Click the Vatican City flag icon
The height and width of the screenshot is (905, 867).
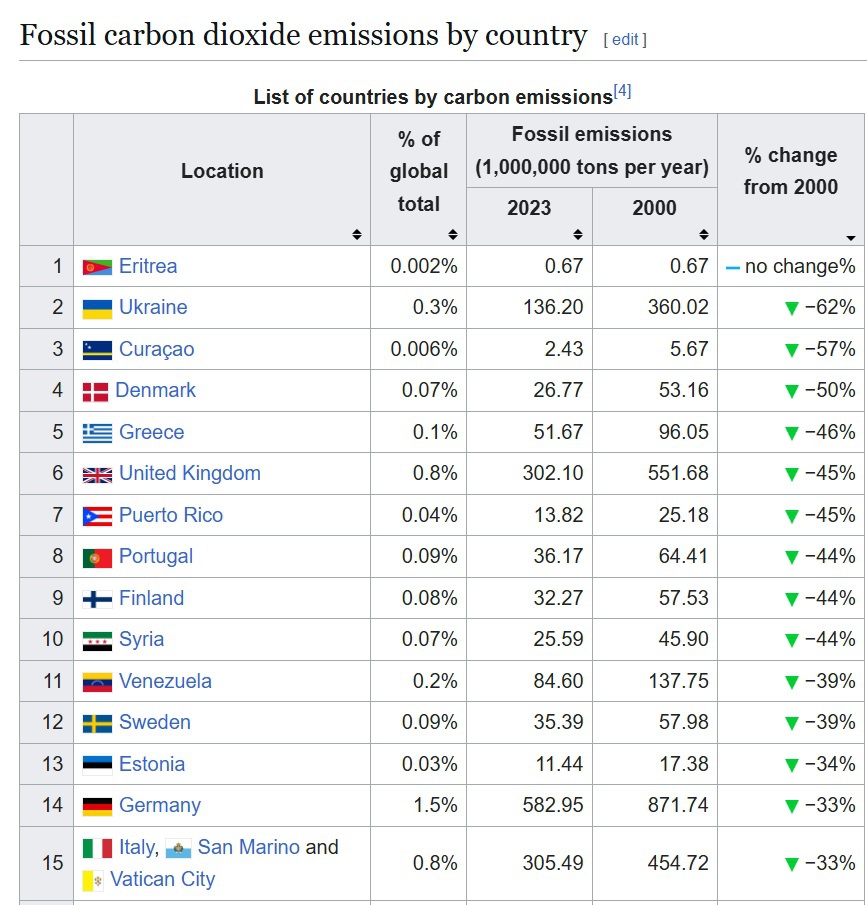[93, 881]
